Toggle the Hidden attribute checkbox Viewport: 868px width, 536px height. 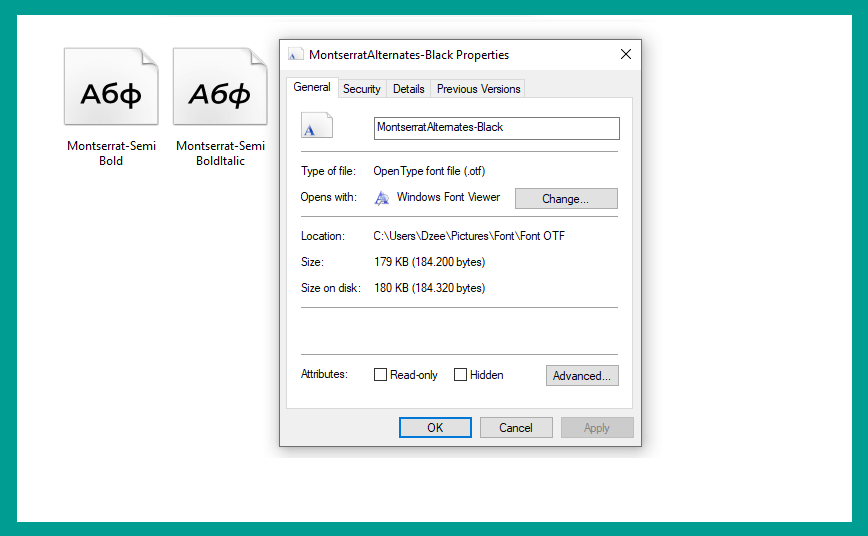[460, 375]
